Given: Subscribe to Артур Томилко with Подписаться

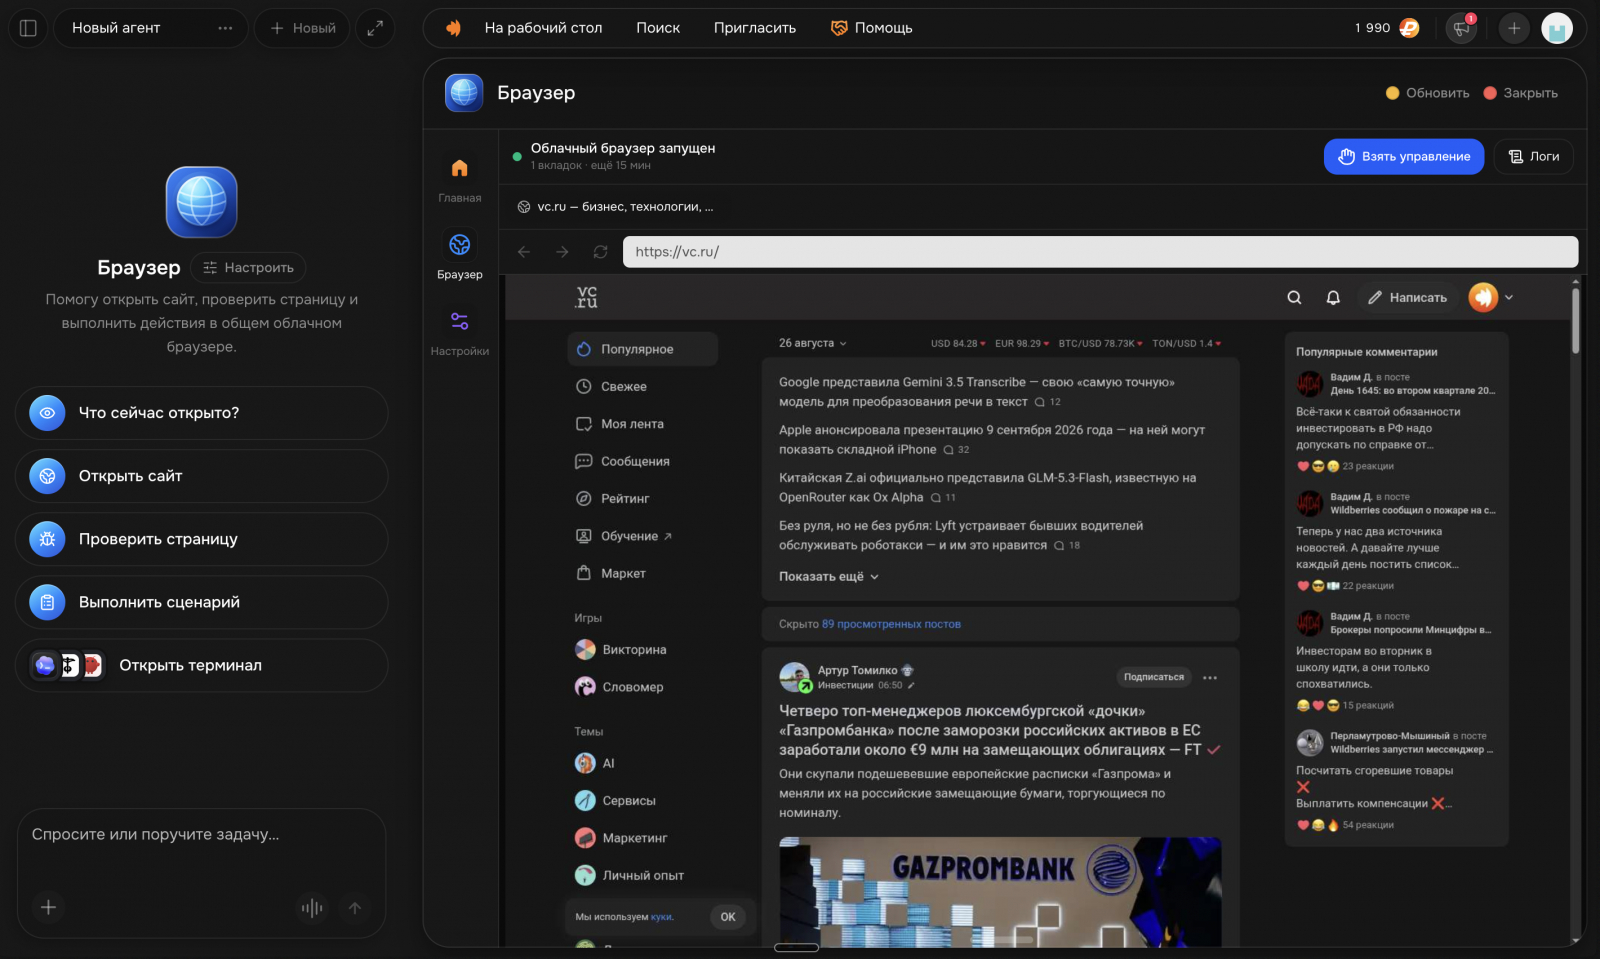Looking at the screenshot, I should click(x=1154, y=677).
